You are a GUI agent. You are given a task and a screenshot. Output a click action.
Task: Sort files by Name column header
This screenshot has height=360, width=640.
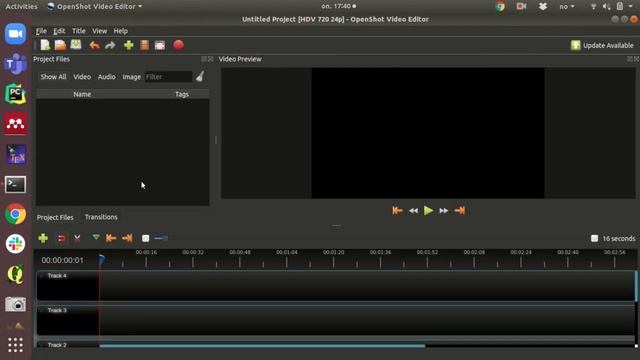tap(82, 94)
